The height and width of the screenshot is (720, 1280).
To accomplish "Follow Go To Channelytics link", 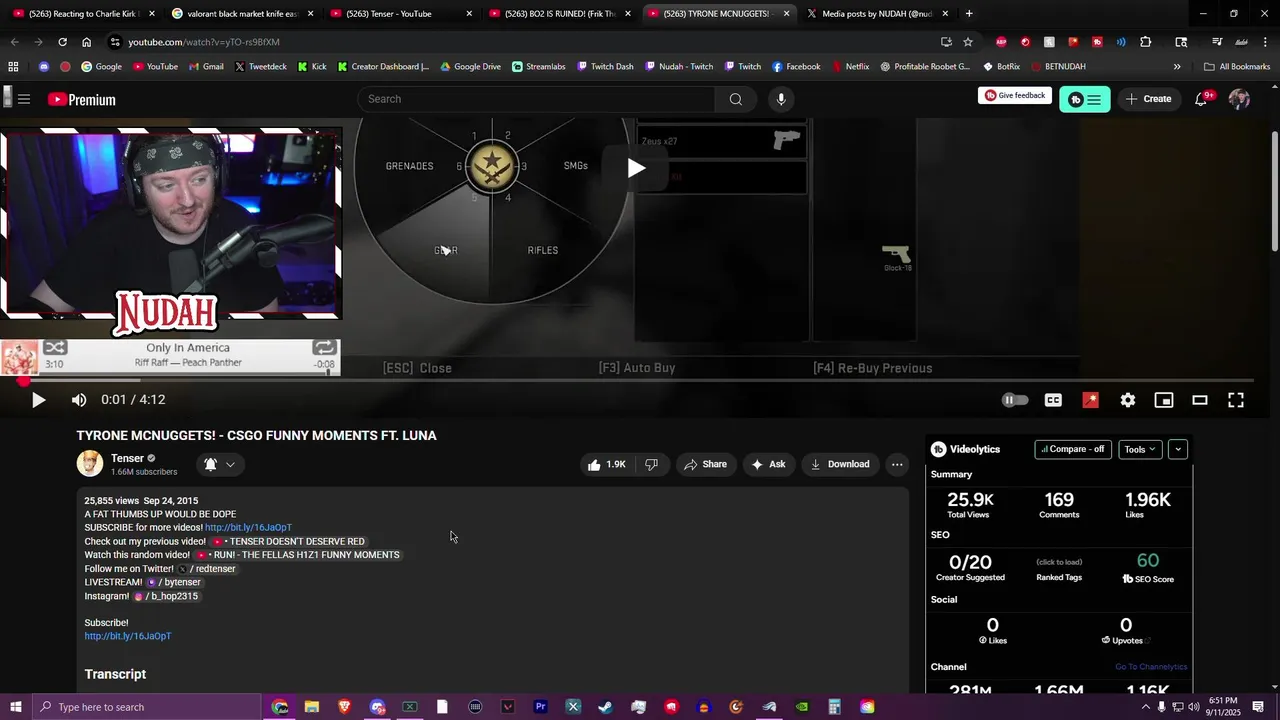I will (1151, 667).
